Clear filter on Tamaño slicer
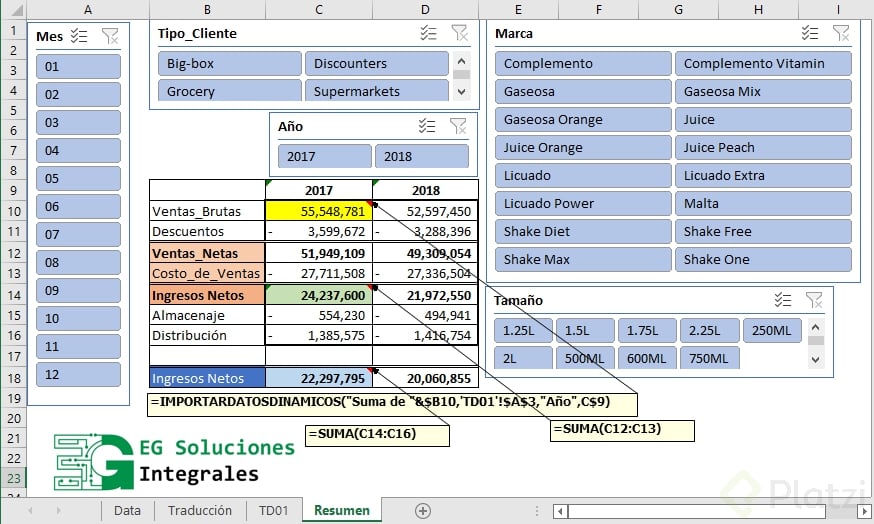Image resolution: width=874 pixels, height=524 pixels. [814, 300]
